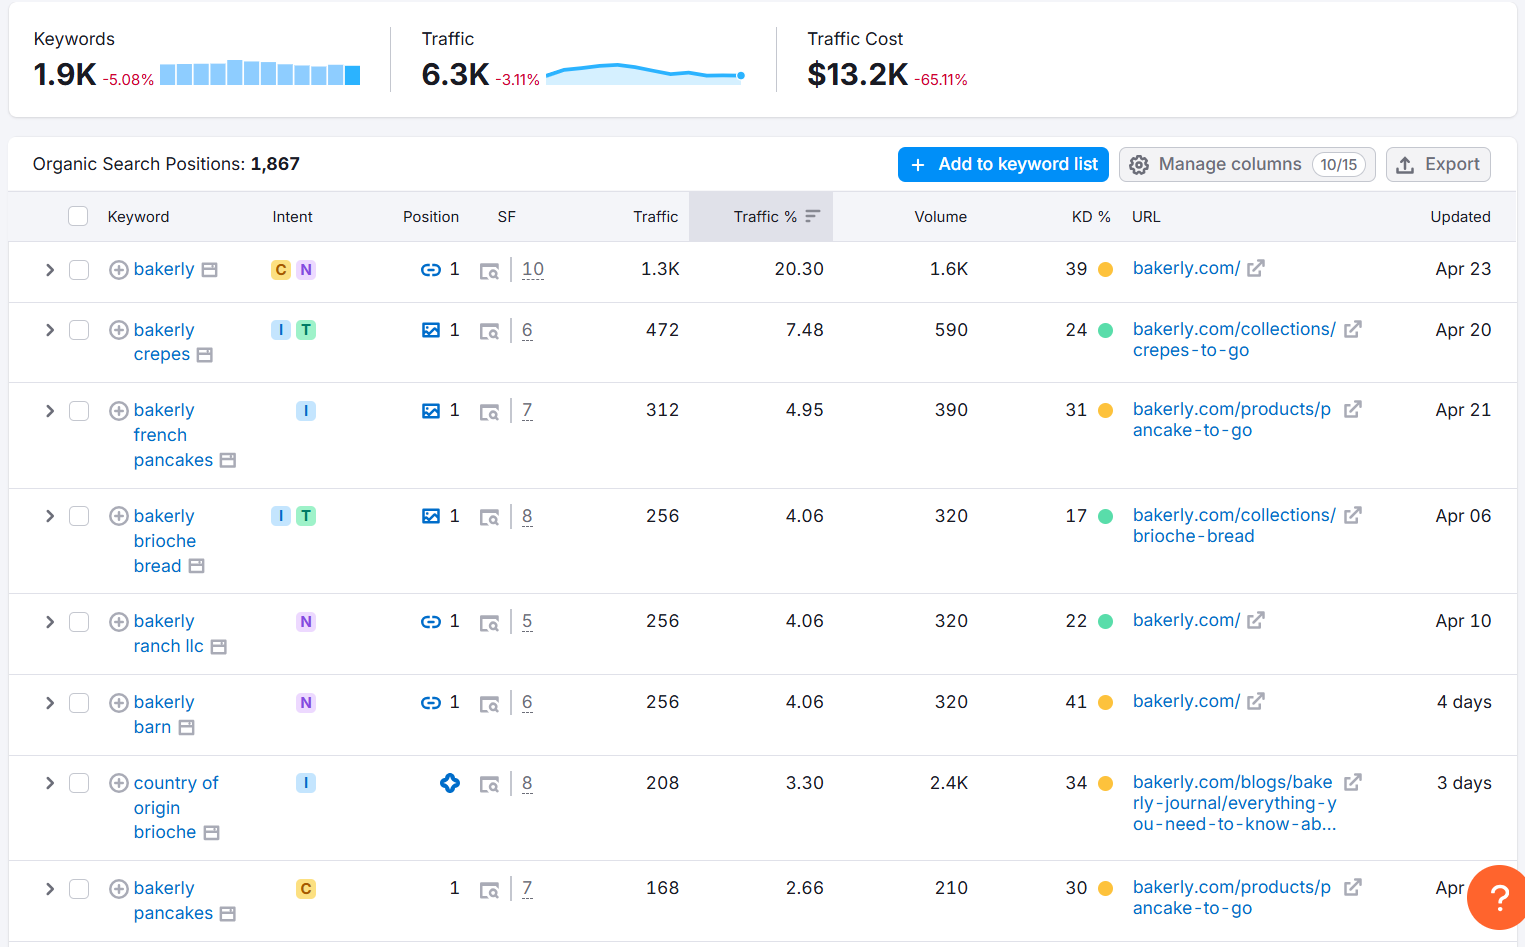The image size is (1525, 947).
Task: Click the Traffic Cost $13.2K metric
Action: click(858, 74)
